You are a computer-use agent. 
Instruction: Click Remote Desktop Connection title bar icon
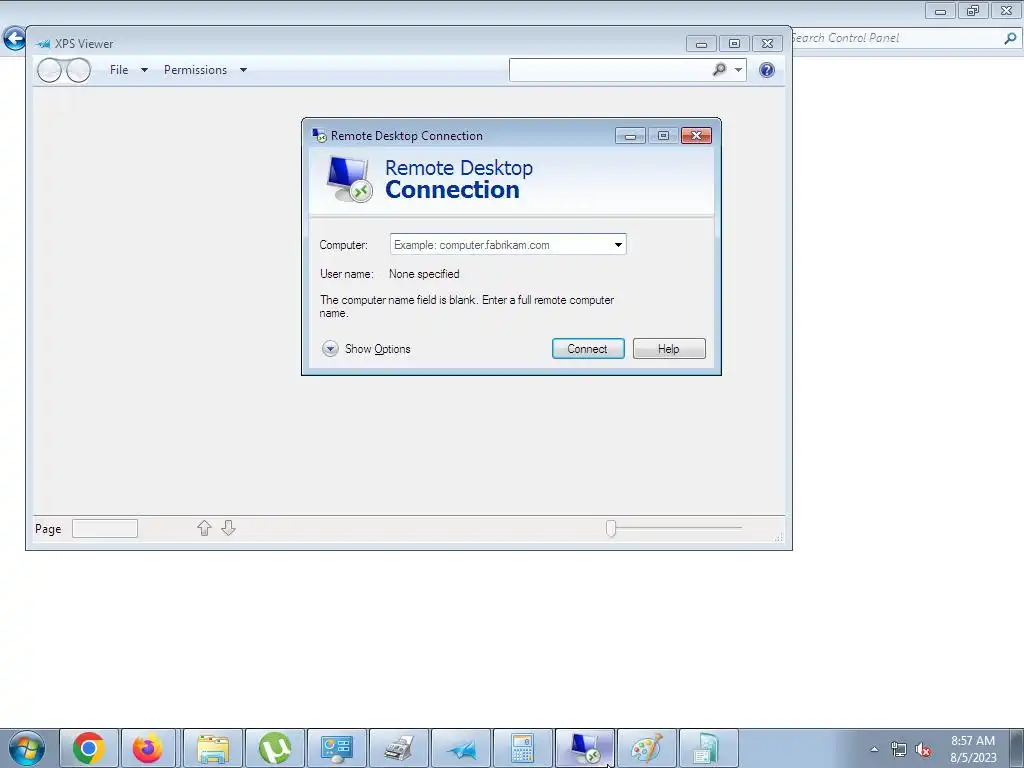319,135
